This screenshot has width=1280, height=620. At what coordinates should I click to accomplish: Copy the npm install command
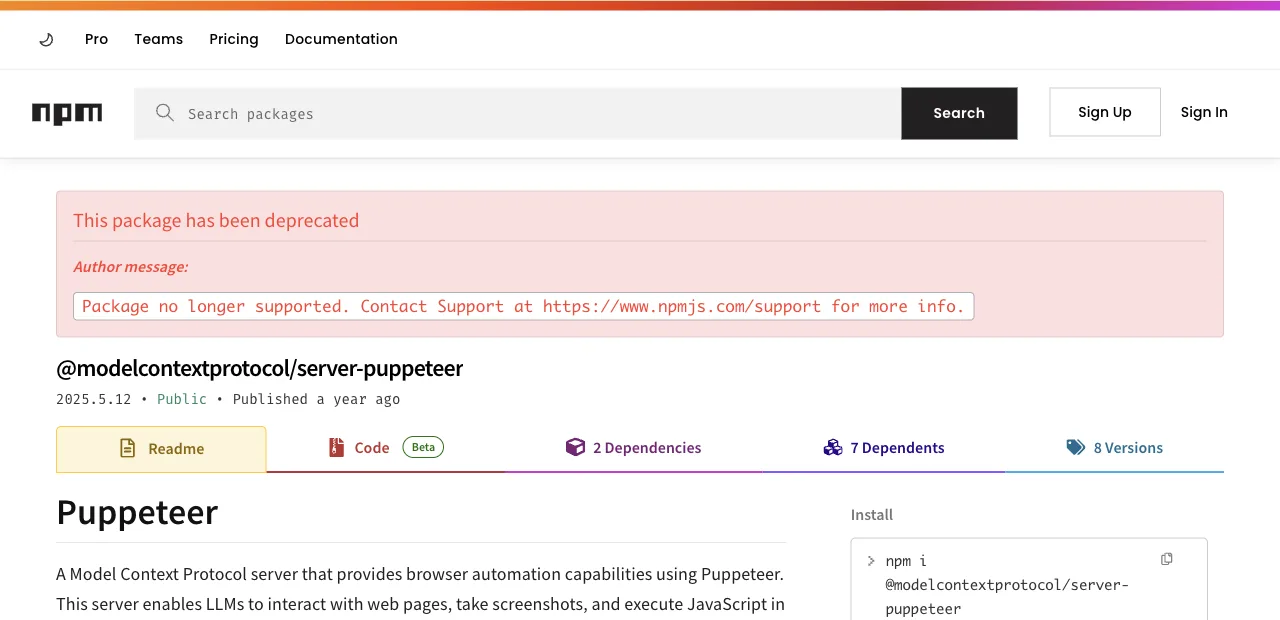coord(1166,559)
